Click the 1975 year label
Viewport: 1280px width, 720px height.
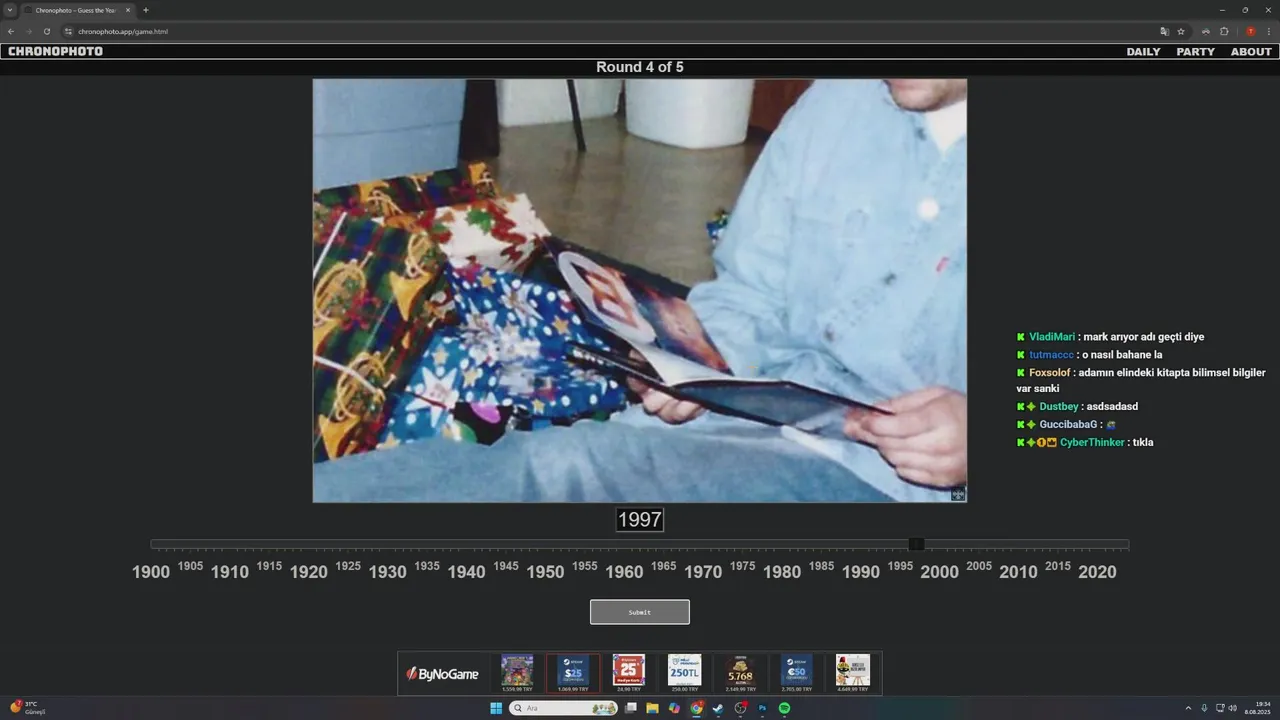tap(742, 566)
